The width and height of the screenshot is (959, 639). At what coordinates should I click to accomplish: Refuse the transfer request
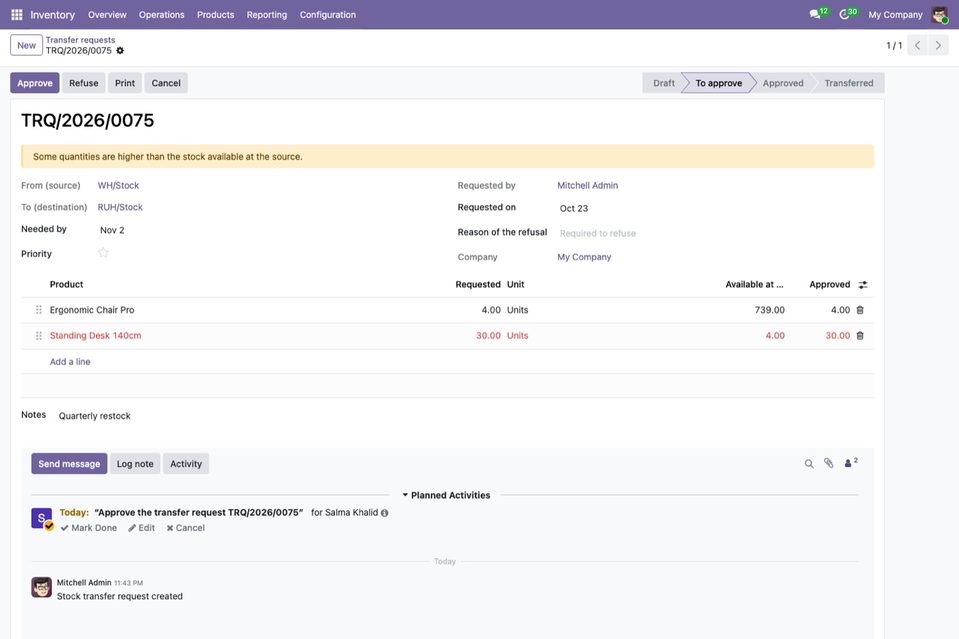point(84,83)
